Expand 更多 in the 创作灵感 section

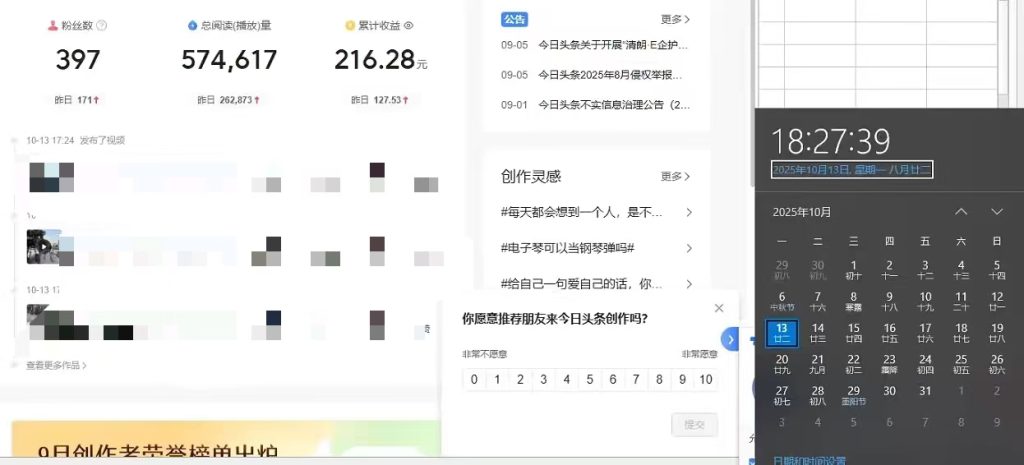[675, 177]
